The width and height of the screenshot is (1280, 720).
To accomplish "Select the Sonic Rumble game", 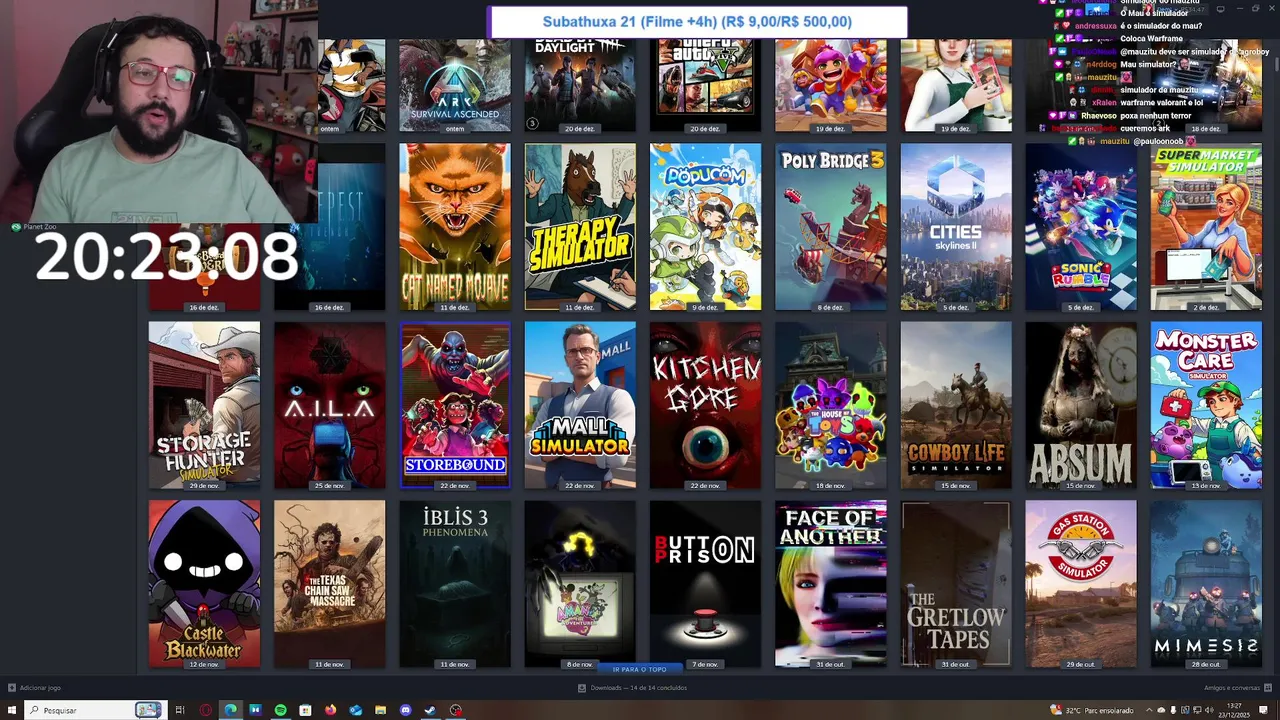I will click(x=1081, y=226).
